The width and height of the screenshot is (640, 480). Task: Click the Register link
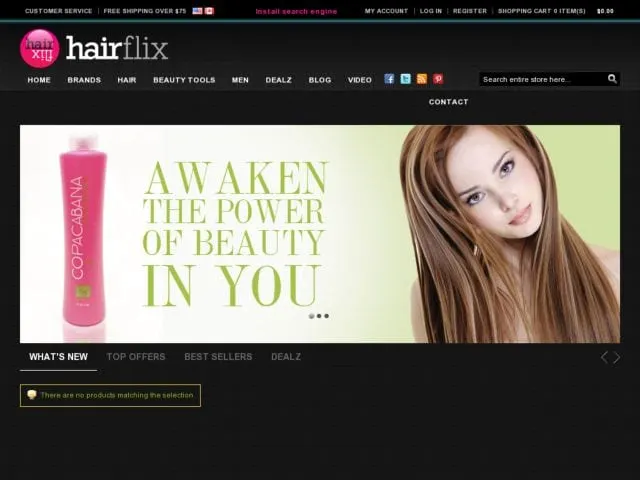click(x=470, y=11)
